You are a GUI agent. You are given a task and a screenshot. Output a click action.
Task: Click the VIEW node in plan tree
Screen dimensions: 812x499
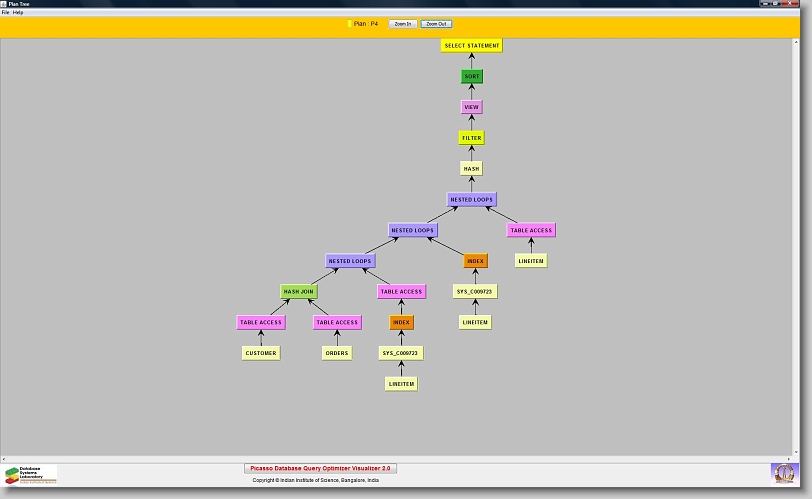coord(472,107)
